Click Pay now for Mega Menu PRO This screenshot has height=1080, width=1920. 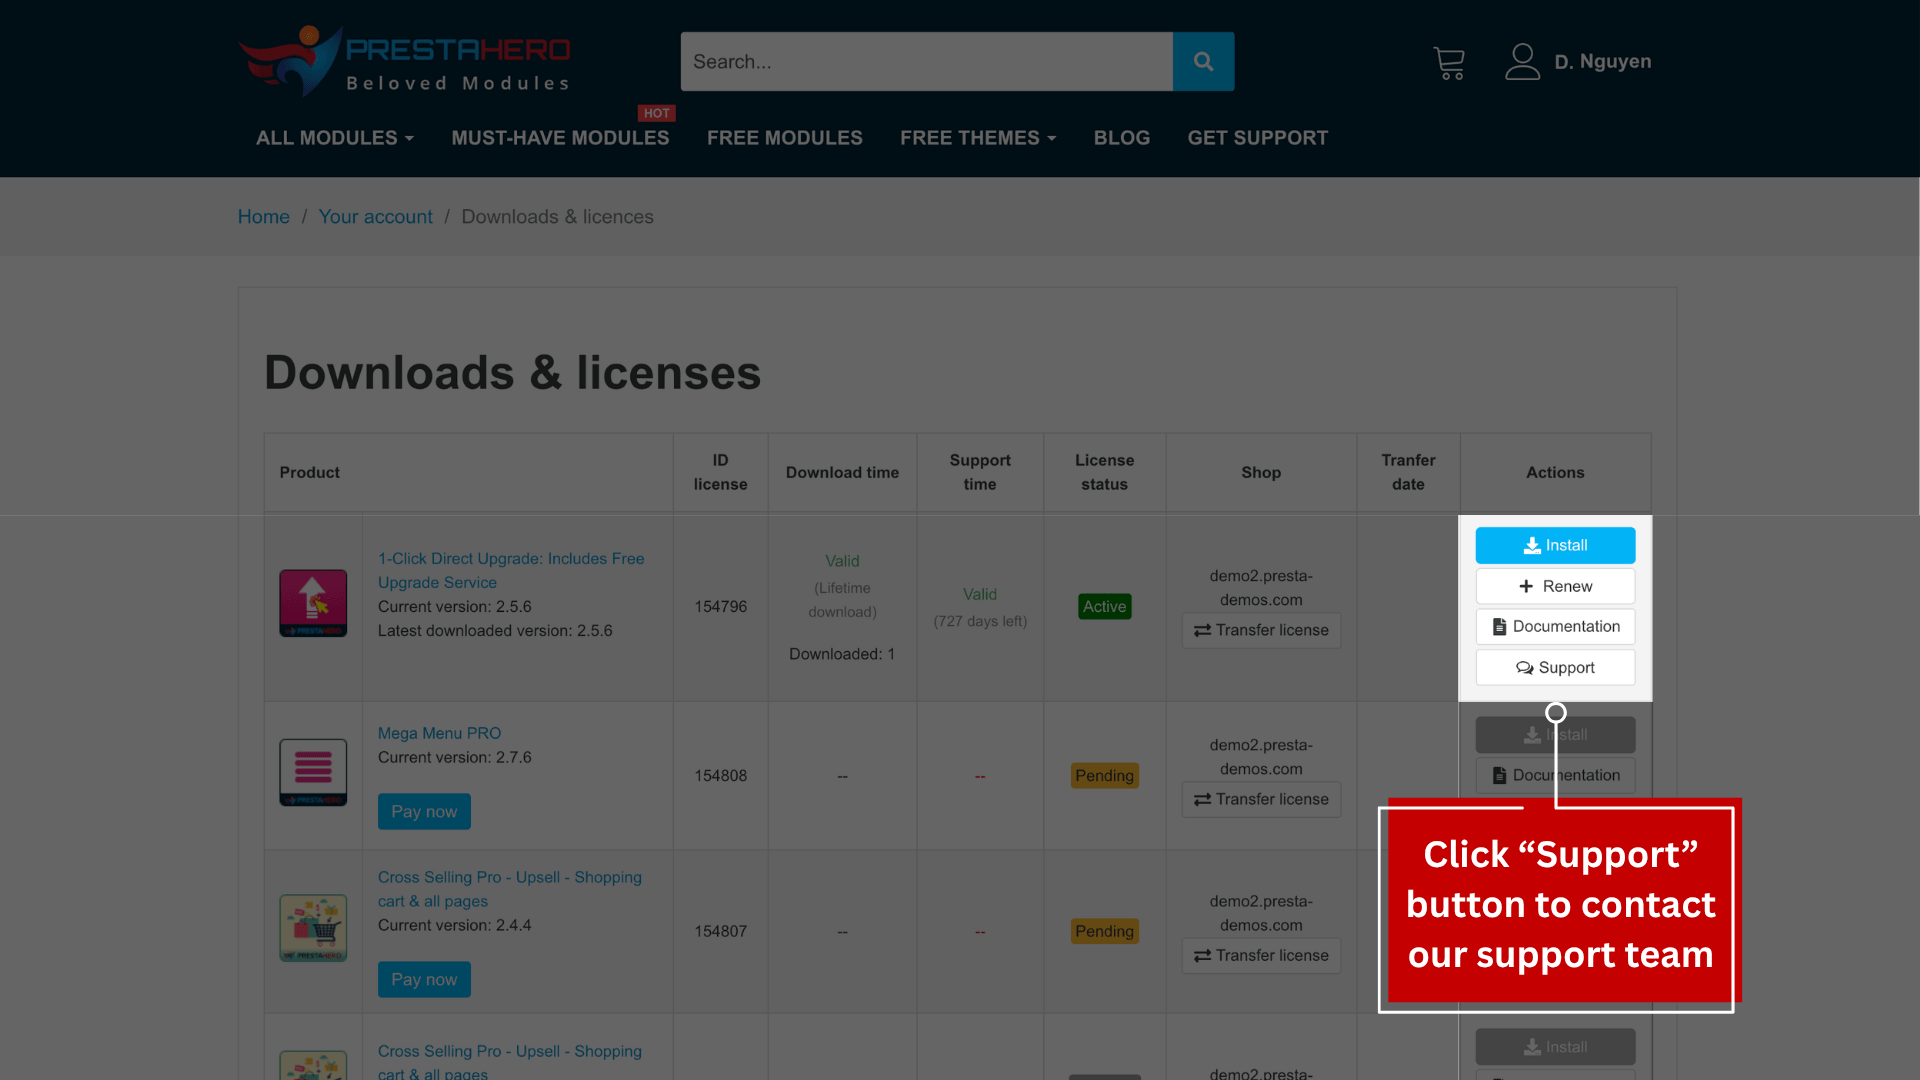click(424, 812)
